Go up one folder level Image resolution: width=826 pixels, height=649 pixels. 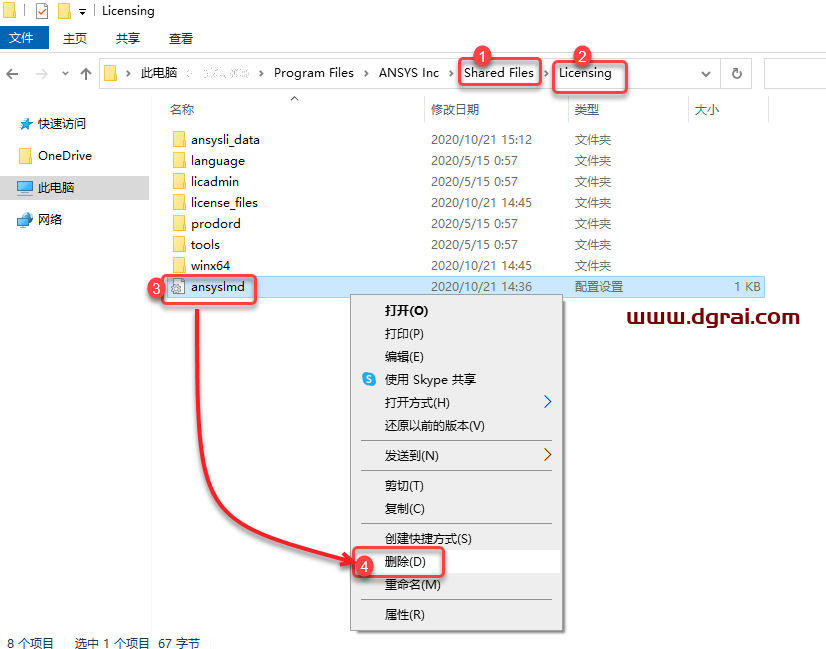point(86,74)
